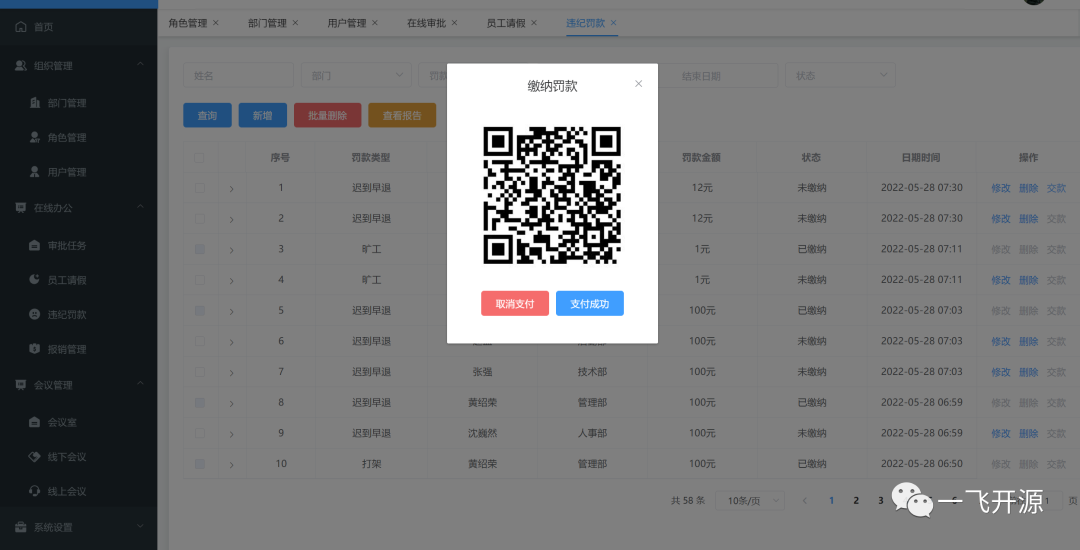Toggle the select-all header checkbox

point(199,158)
